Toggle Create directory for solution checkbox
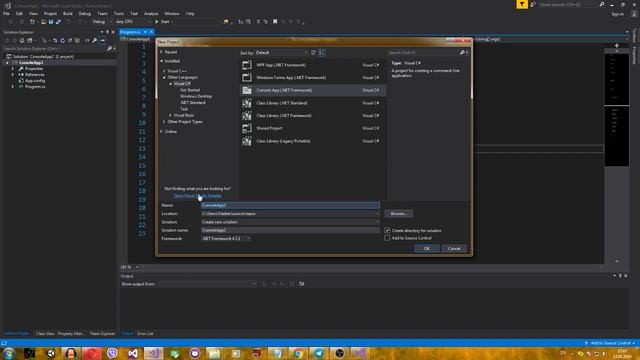 [x=387, y=231]
